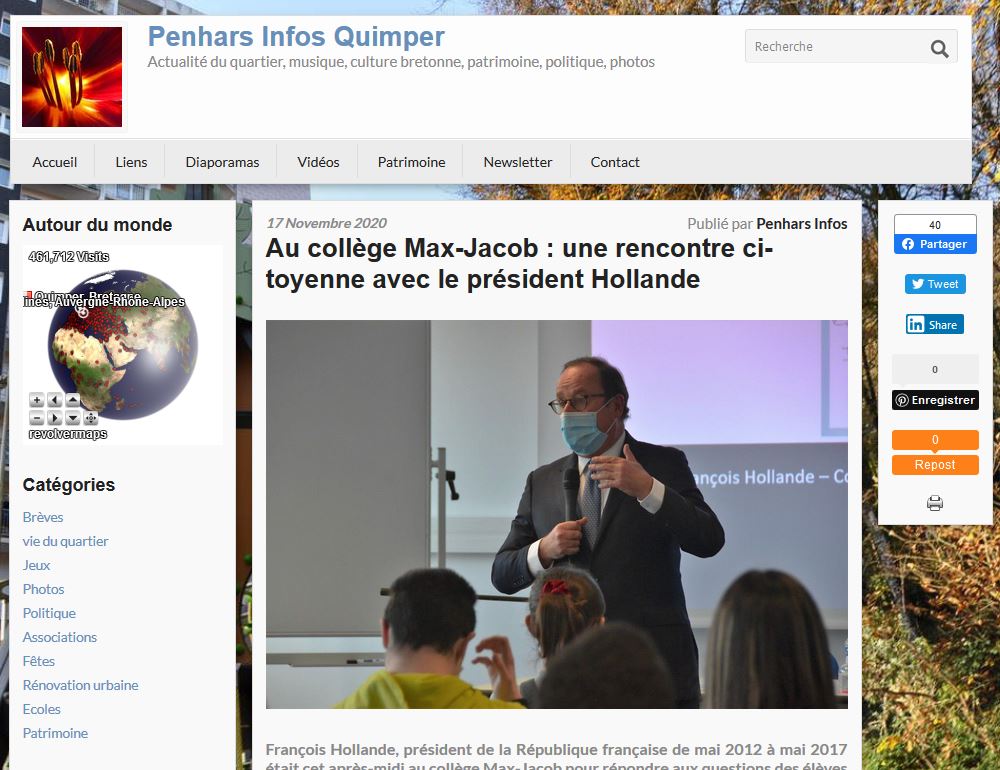Screen dimensions: 1000x770
Task: Share the article on Facebook with Partager
Action: click(x=935, y=244)
